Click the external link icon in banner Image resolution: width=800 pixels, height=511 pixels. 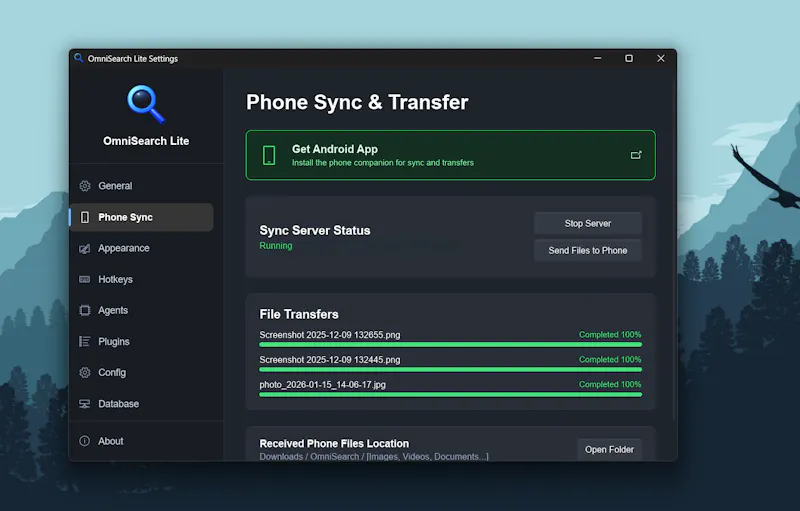pos(636,155)
